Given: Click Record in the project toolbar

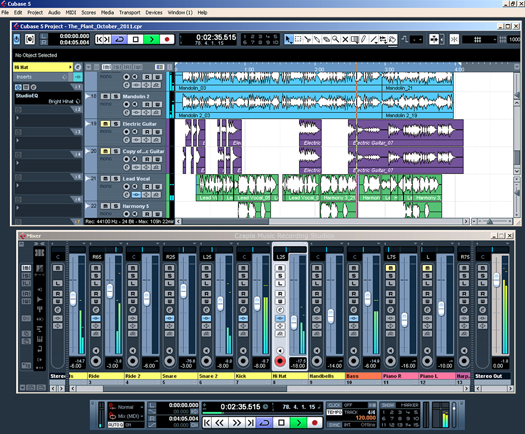Looking at the screenshot, I should pos(167,40).
